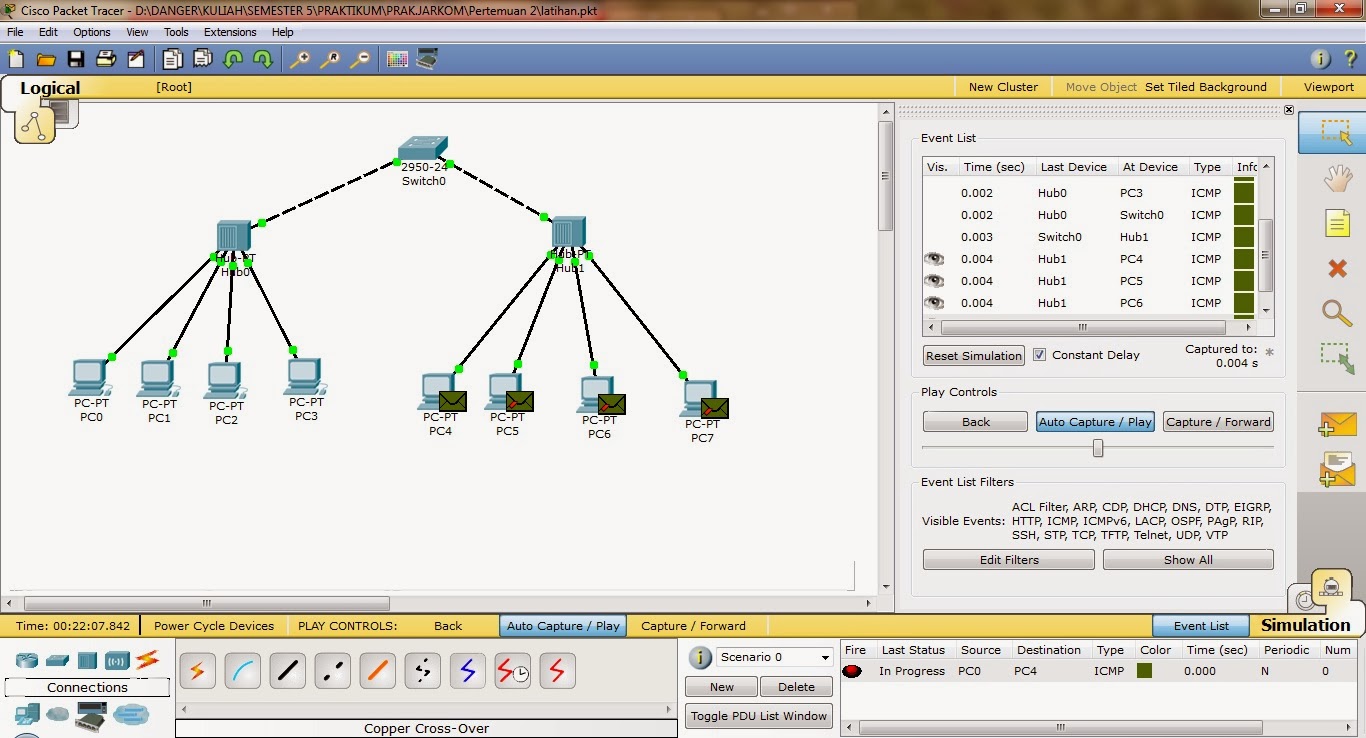Click the green Color swatch for PC0 PDU
Image resolution: width=1366 pixels, height=738 pixels.
(x=1144, y=671)
